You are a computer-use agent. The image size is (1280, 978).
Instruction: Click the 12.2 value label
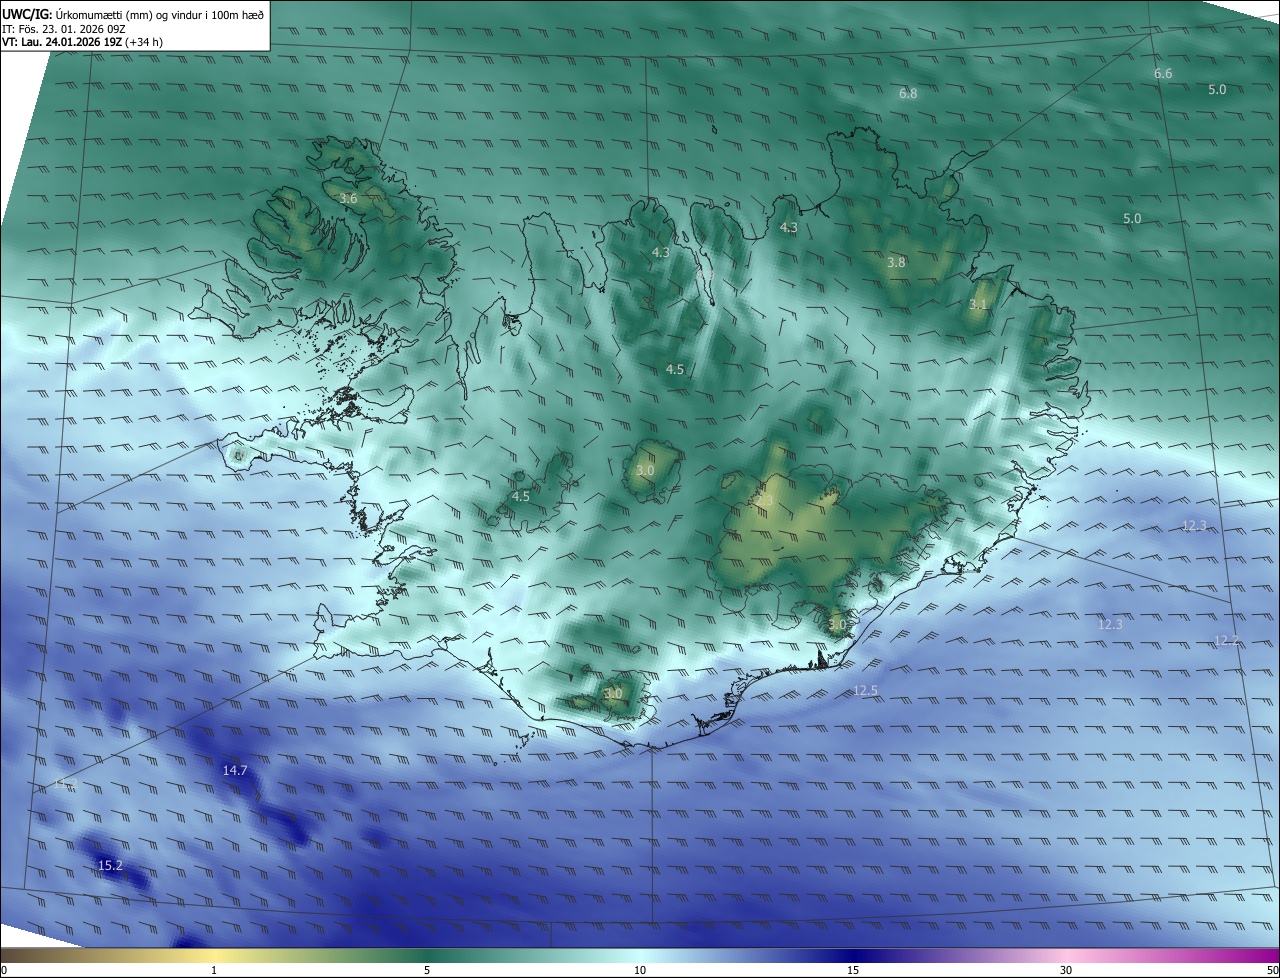click(1227, 640)
